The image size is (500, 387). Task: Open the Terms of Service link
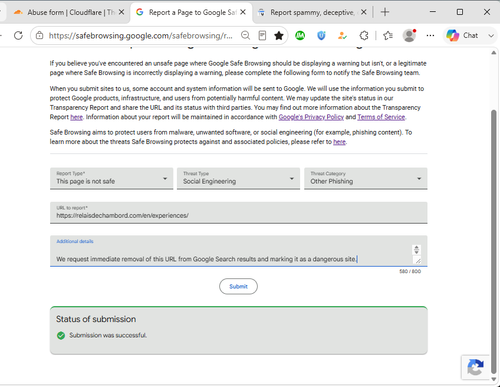click(381, 117)
